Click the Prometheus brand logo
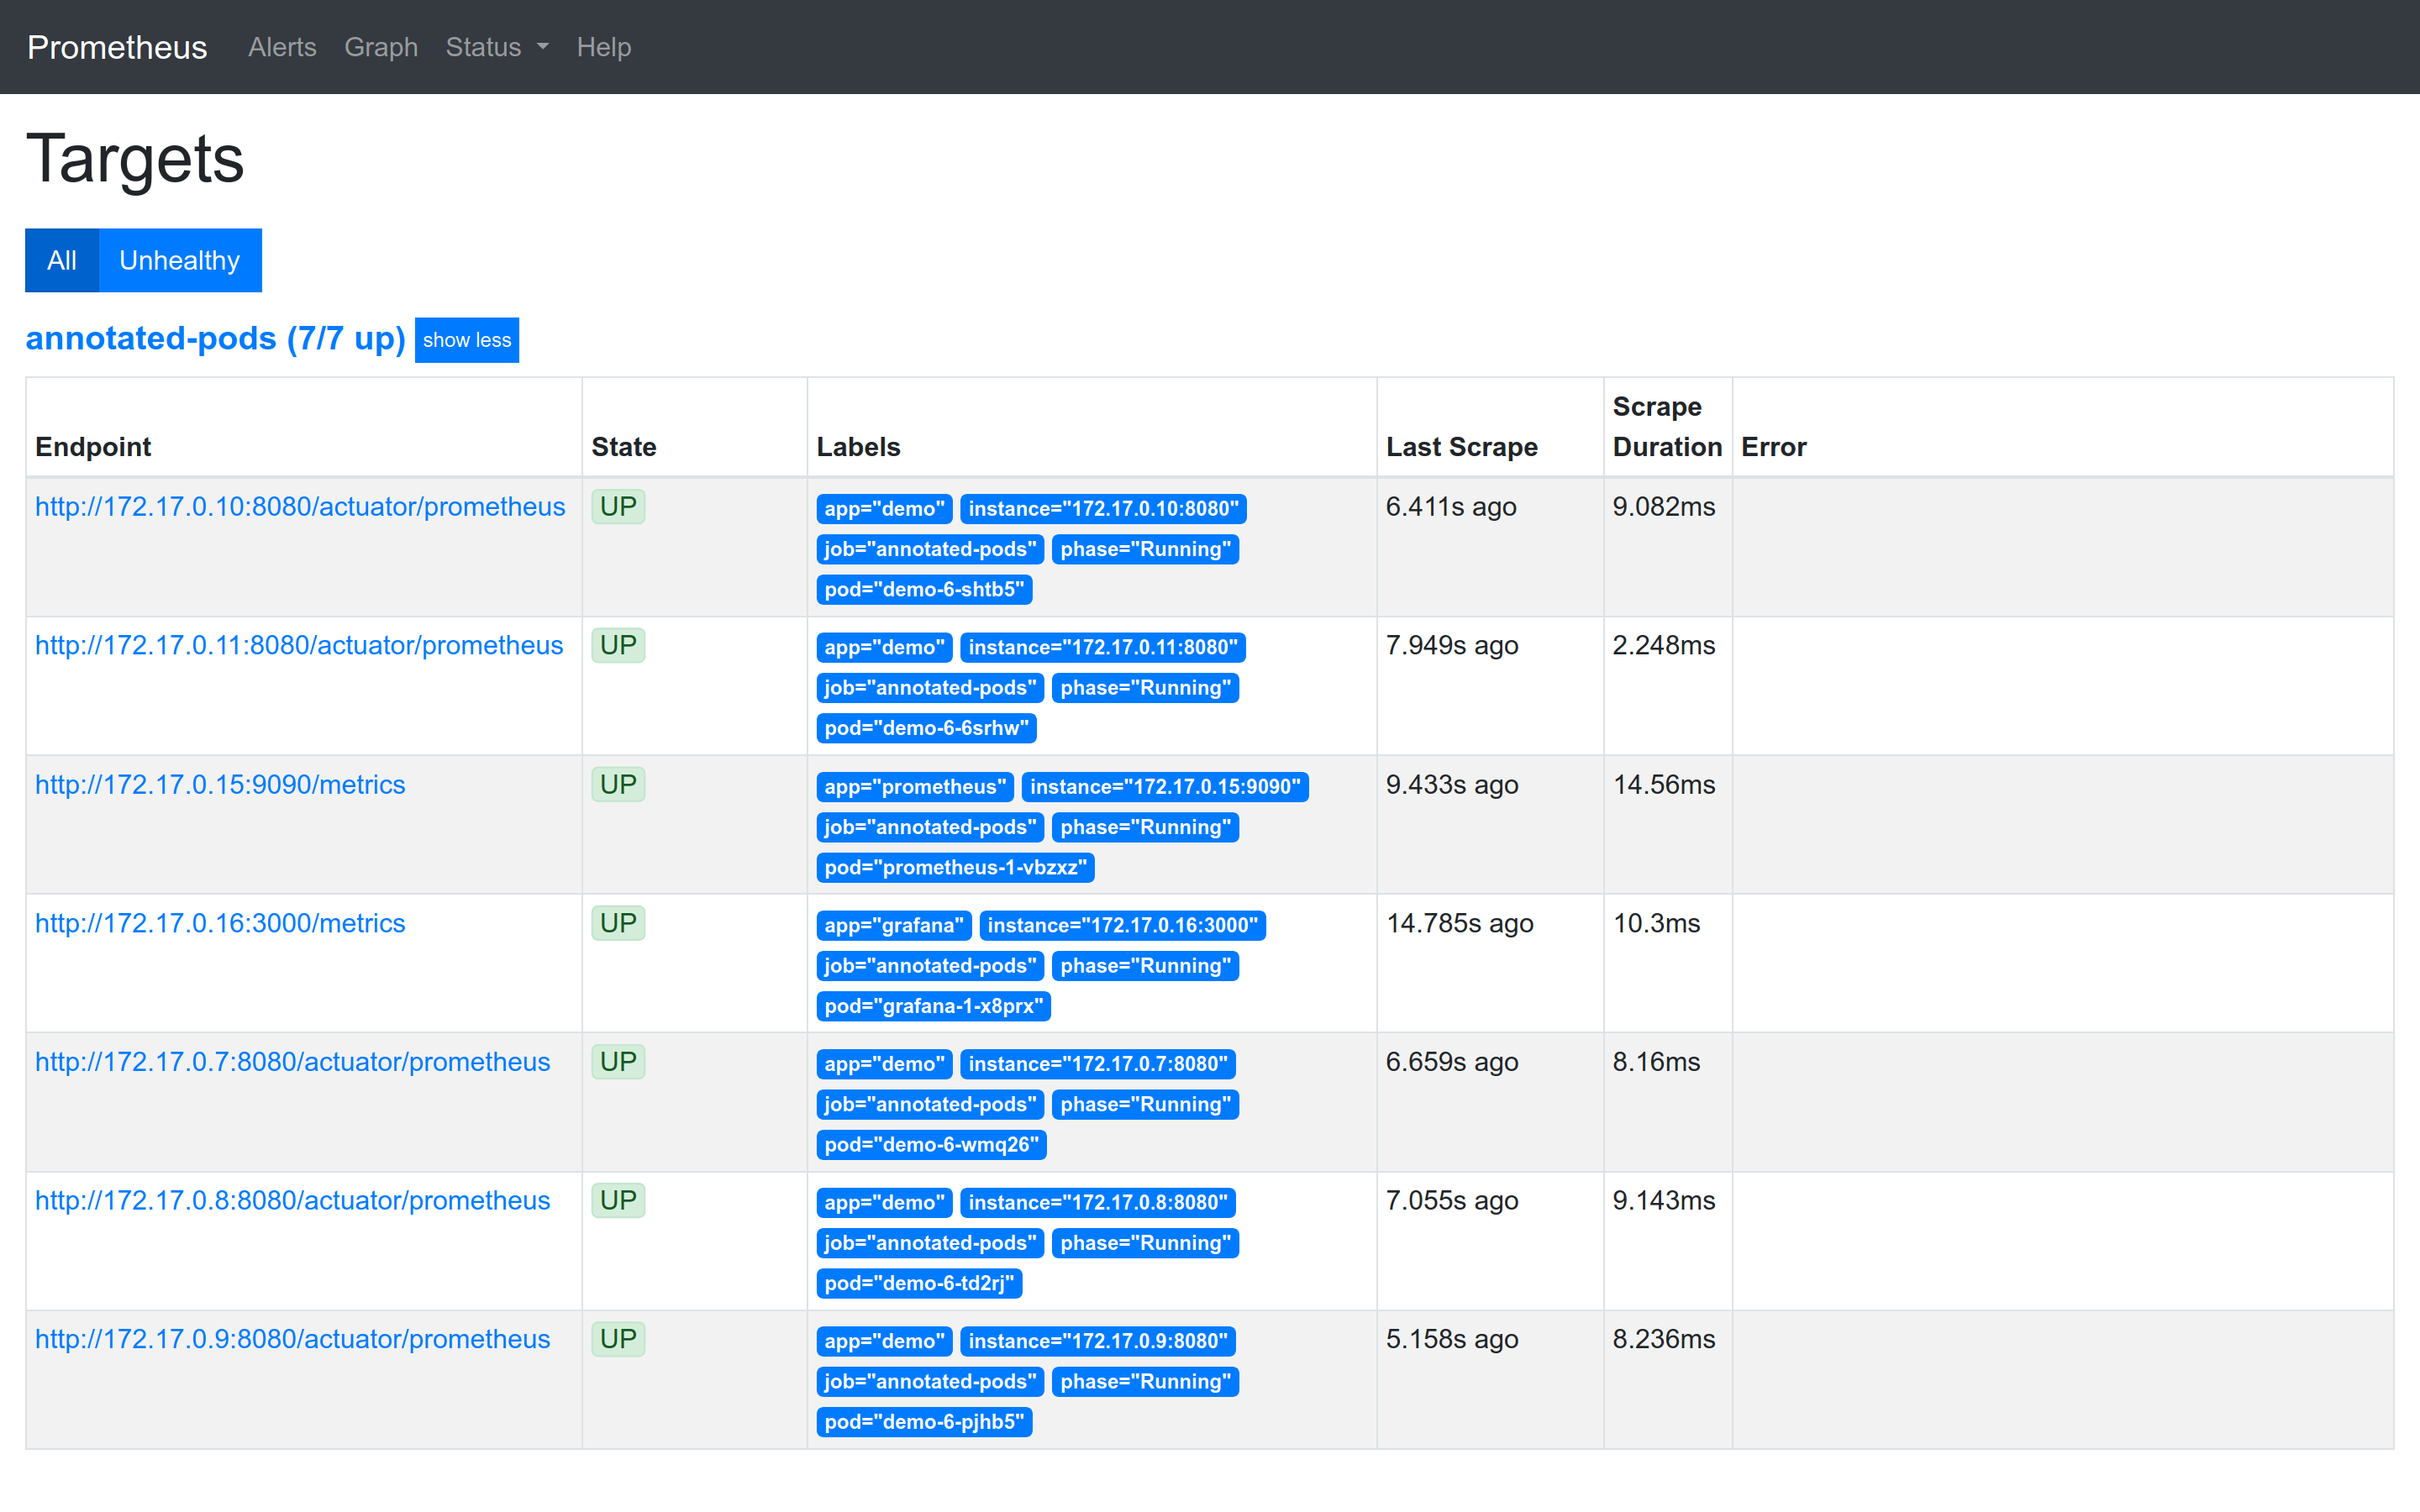This screenshot has width=2420, height=1512. coord(117,47)
